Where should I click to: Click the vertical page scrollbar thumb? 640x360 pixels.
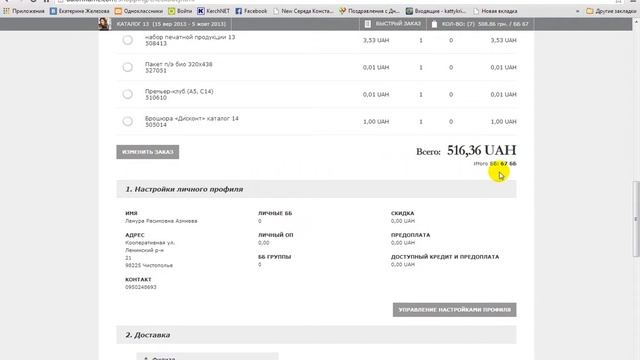[636, 219]
